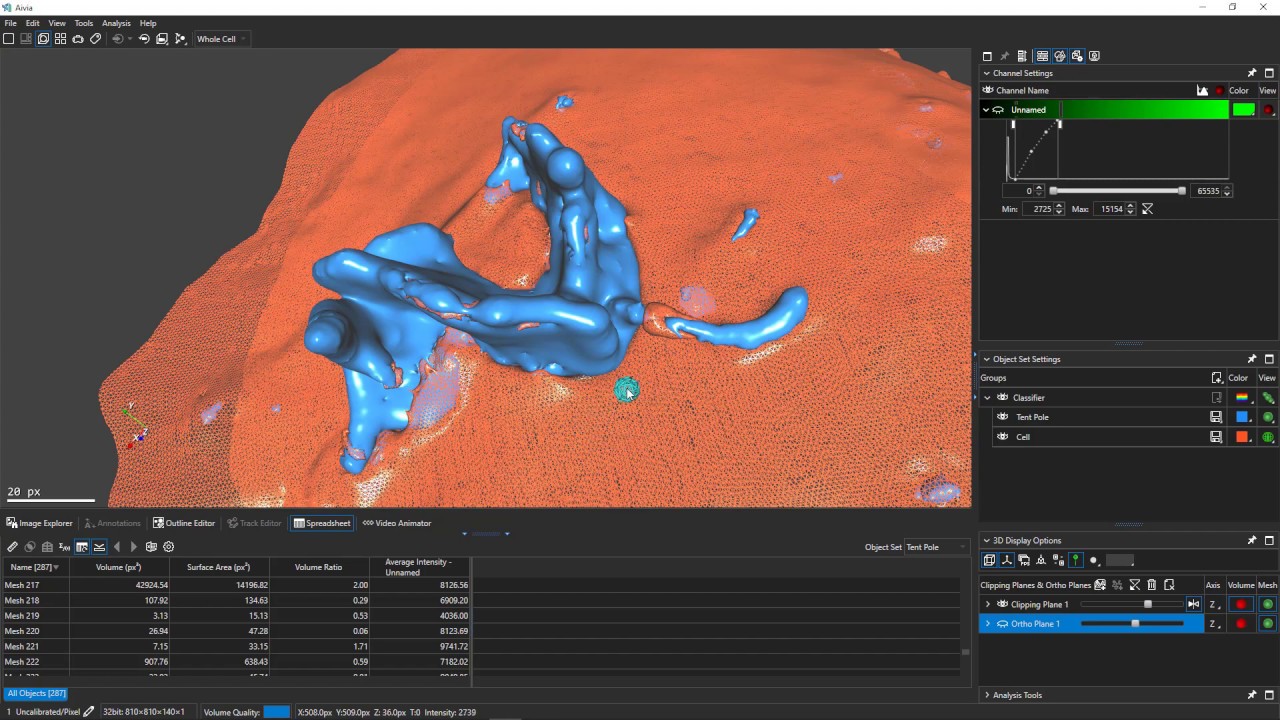Increase the Min value with its up arrow
This screenshot has height=720, width=1280.
click(1059, 206)
